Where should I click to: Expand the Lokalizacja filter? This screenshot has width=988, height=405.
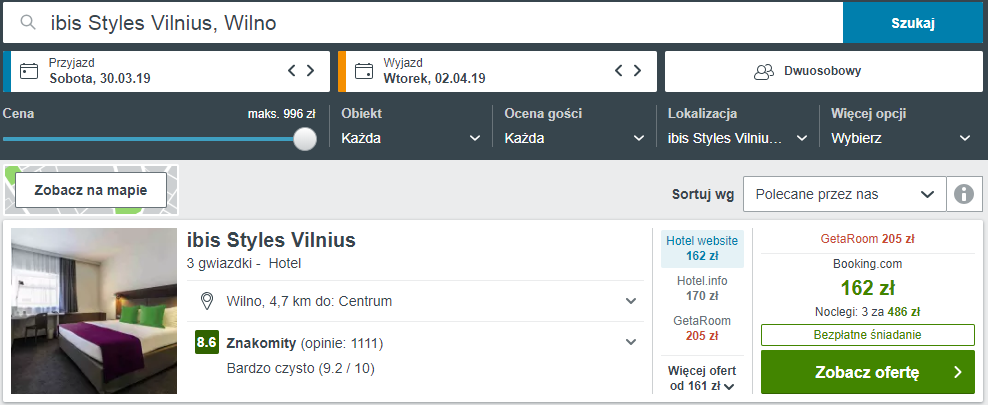pos(738,138)
